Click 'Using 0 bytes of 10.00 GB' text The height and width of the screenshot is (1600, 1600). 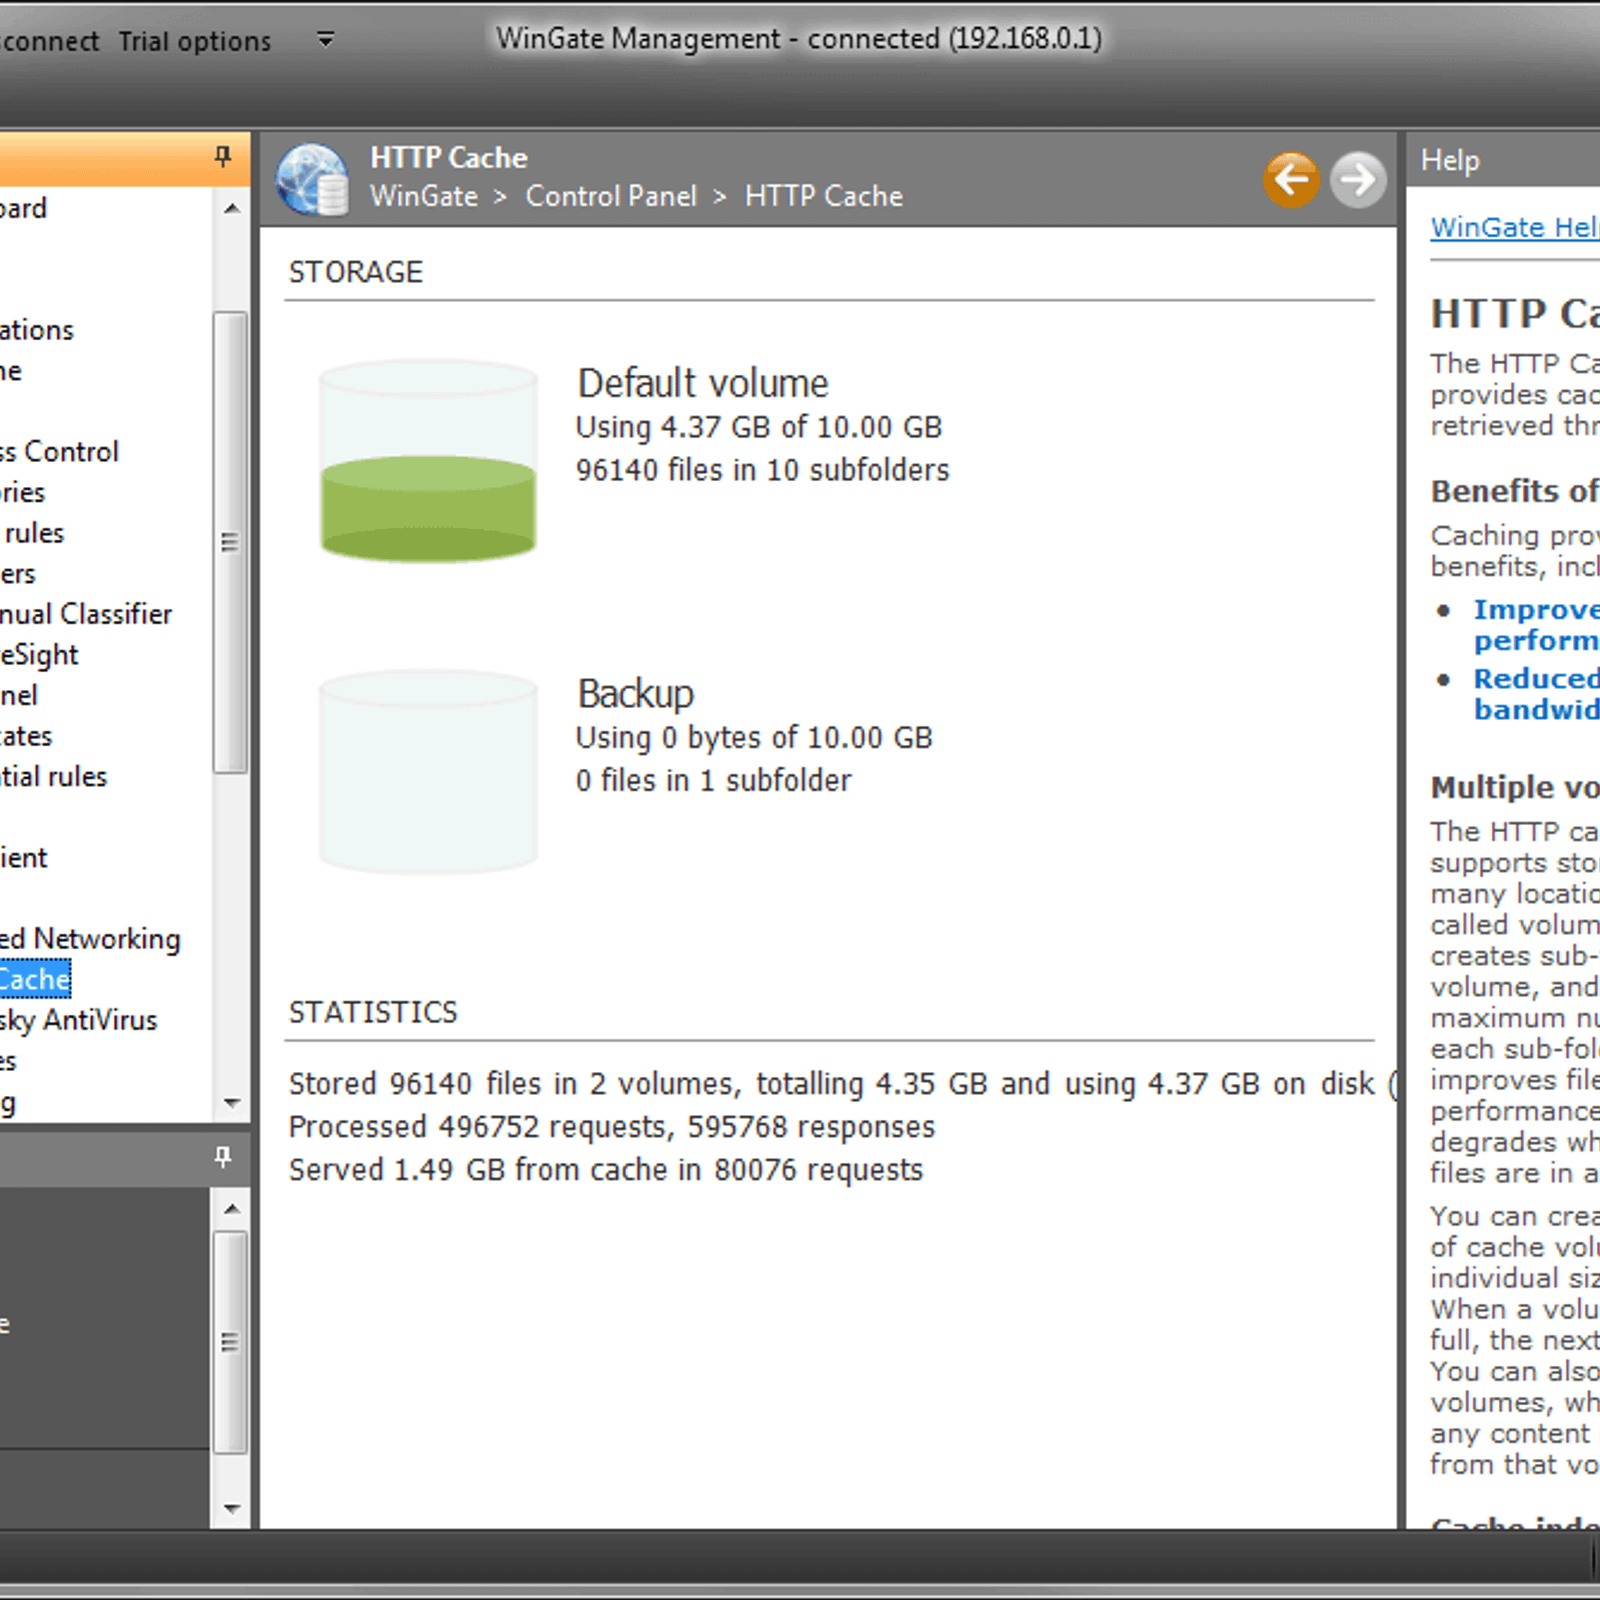click(754, 738)
